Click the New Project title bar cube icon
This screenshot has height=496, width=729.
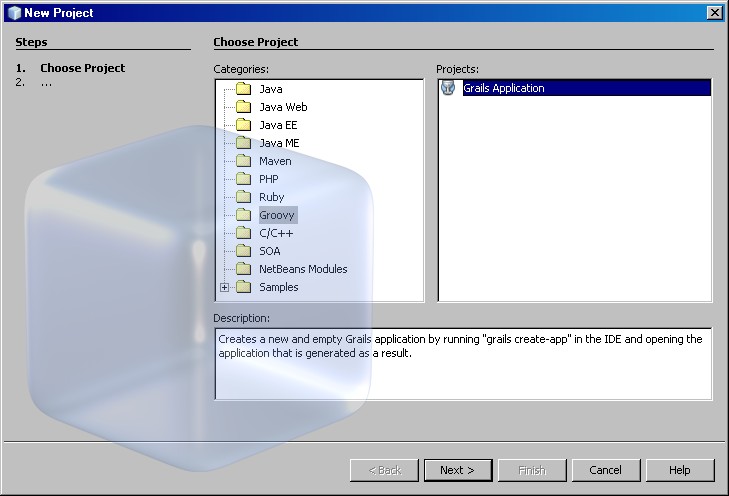point(14,13)
